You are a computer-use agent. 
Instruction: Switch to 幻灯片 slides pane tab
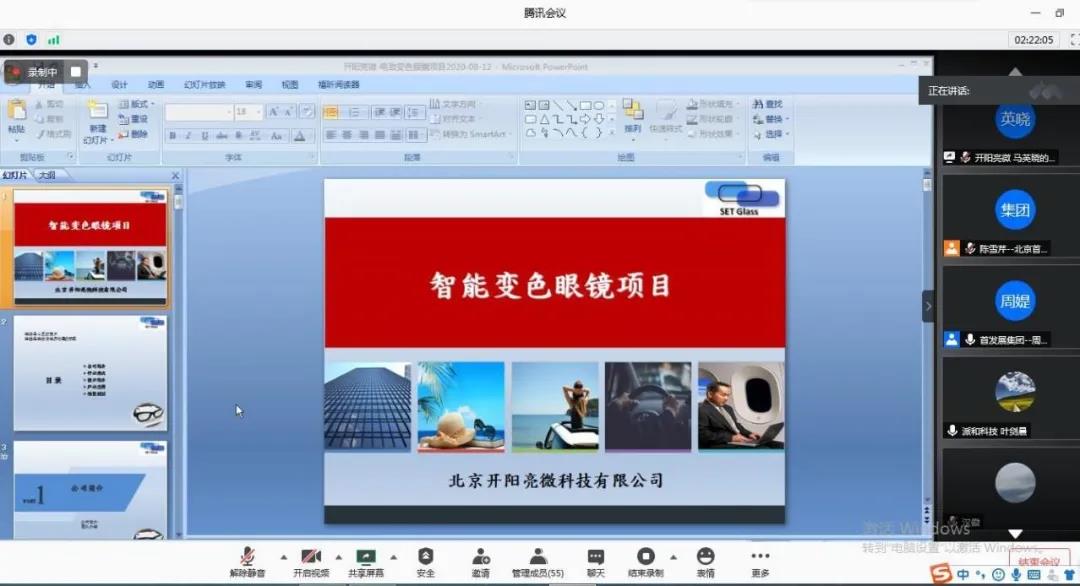point(14,176)
